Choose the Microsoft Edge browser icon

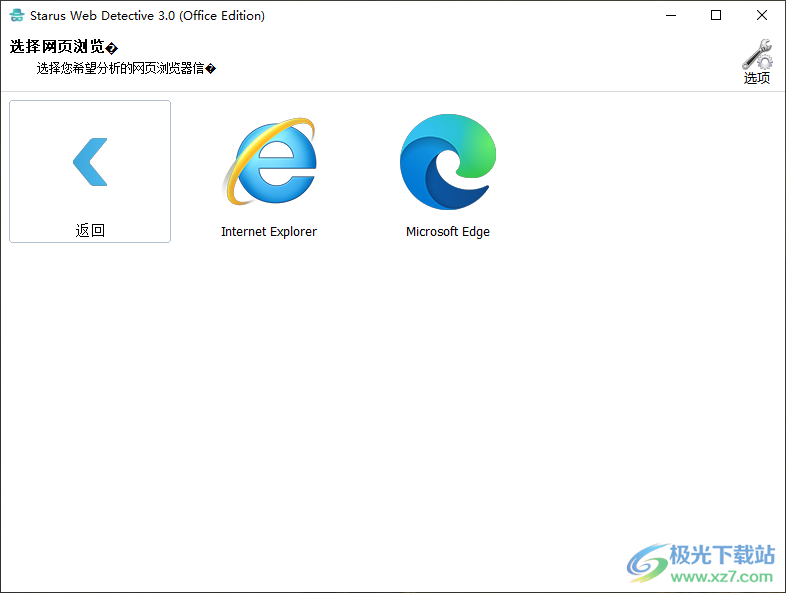[448, 161]
